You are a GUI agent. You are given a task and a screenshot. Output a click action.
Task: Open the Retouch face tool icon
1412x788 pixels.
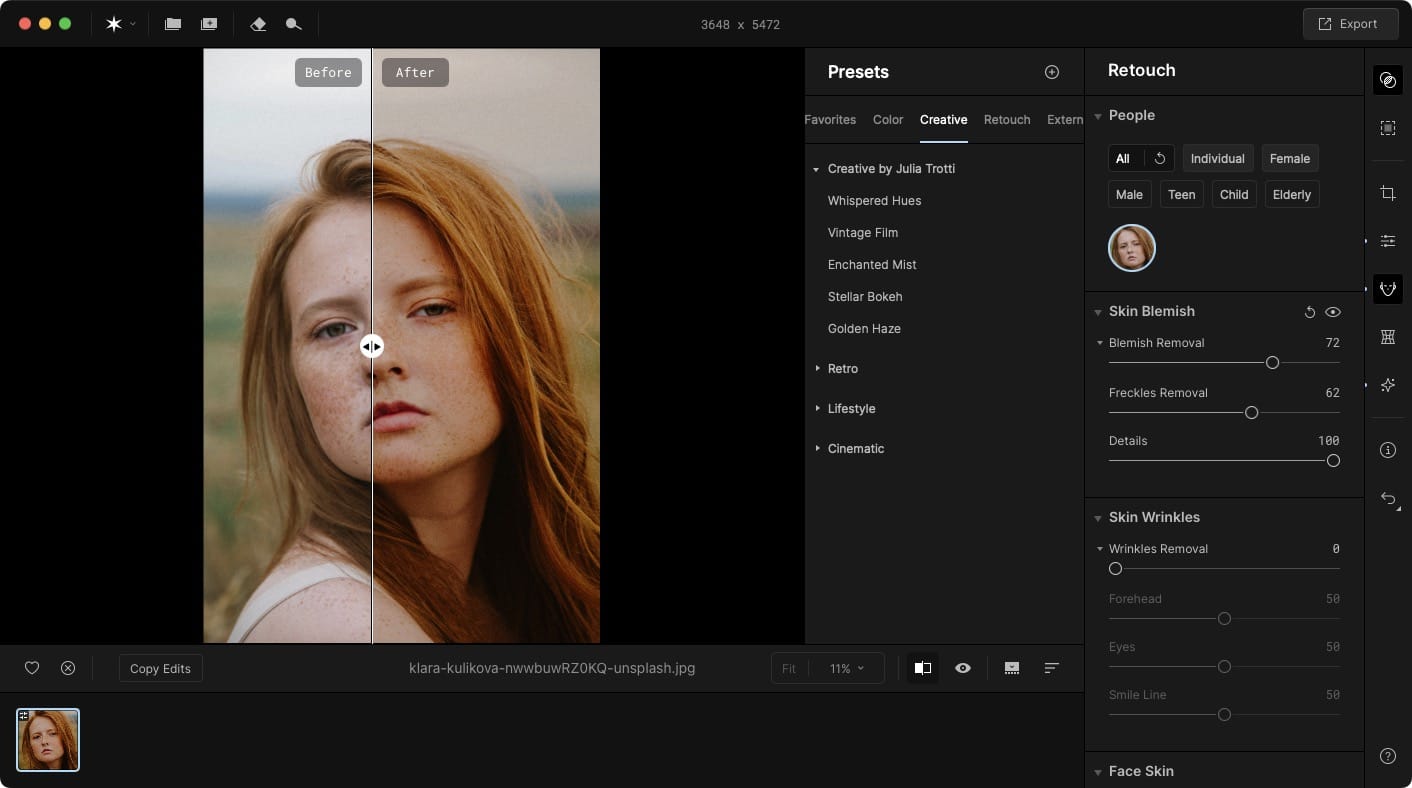point(1387,289)
